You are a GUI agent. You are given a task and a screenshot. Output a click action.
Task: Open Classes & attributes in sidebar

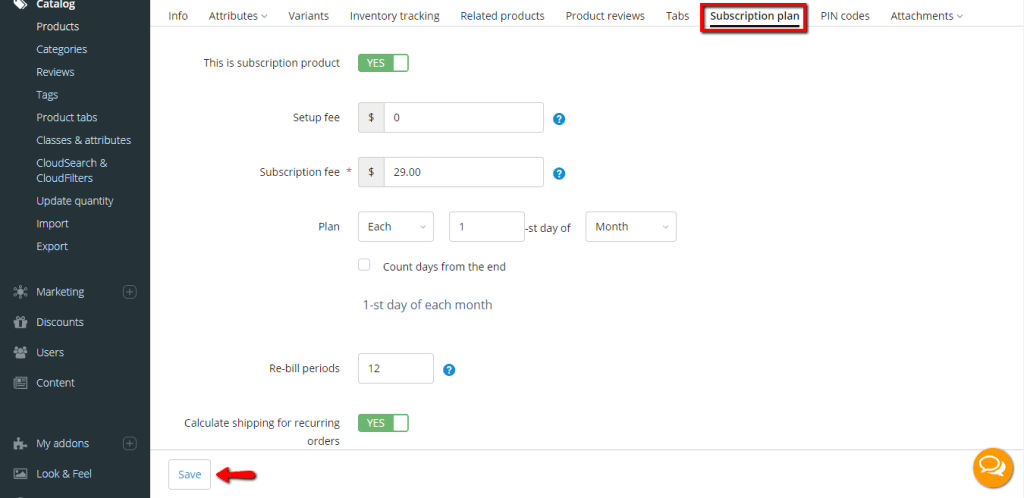pos(84,140)
